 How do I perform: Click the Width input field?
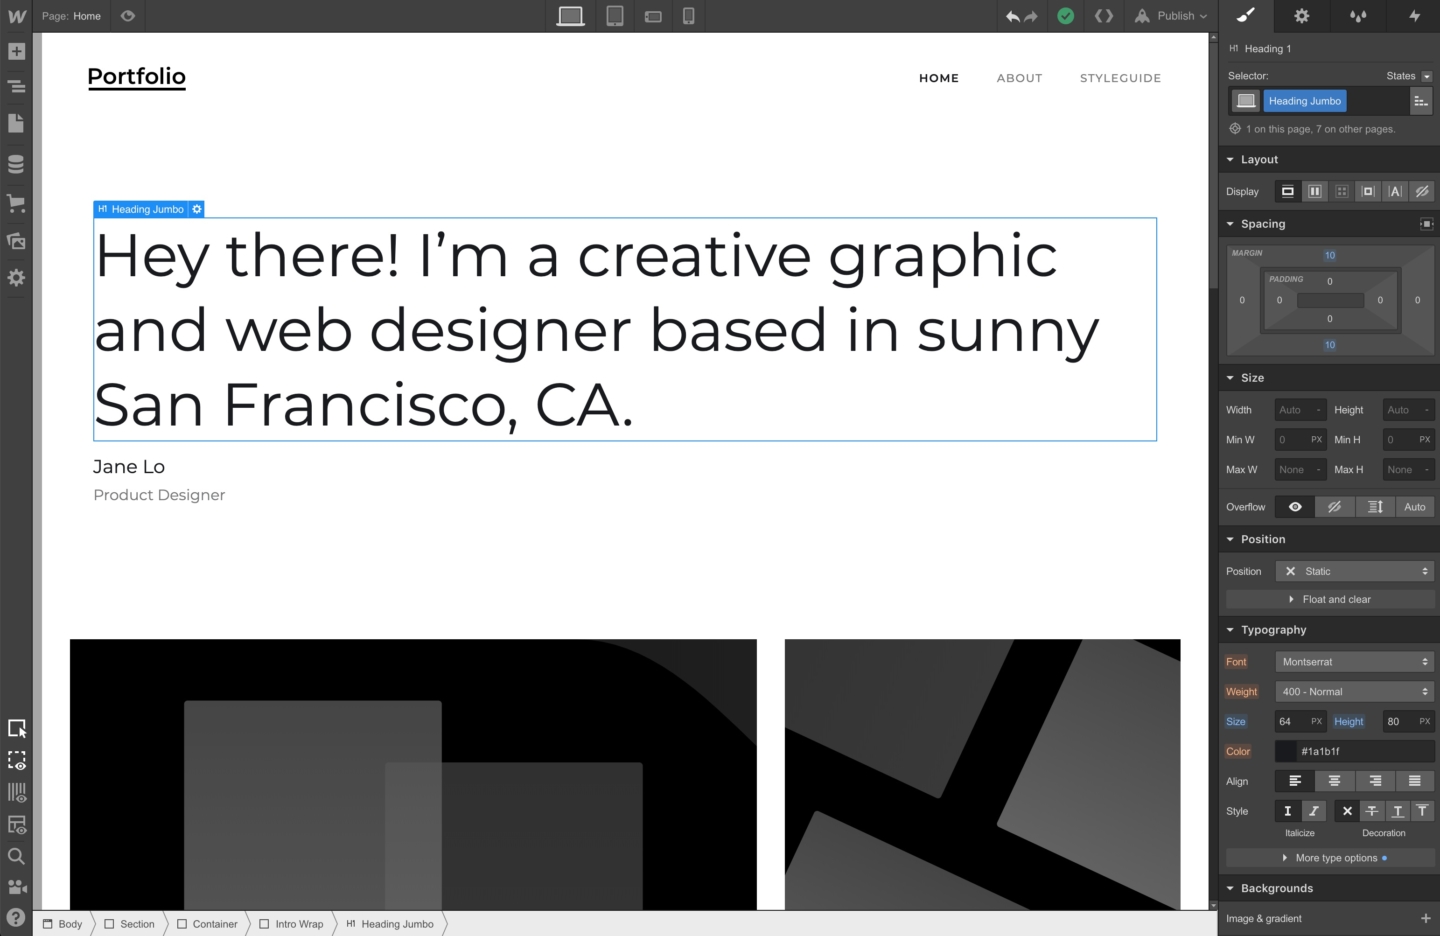(x=1300, y=410)
